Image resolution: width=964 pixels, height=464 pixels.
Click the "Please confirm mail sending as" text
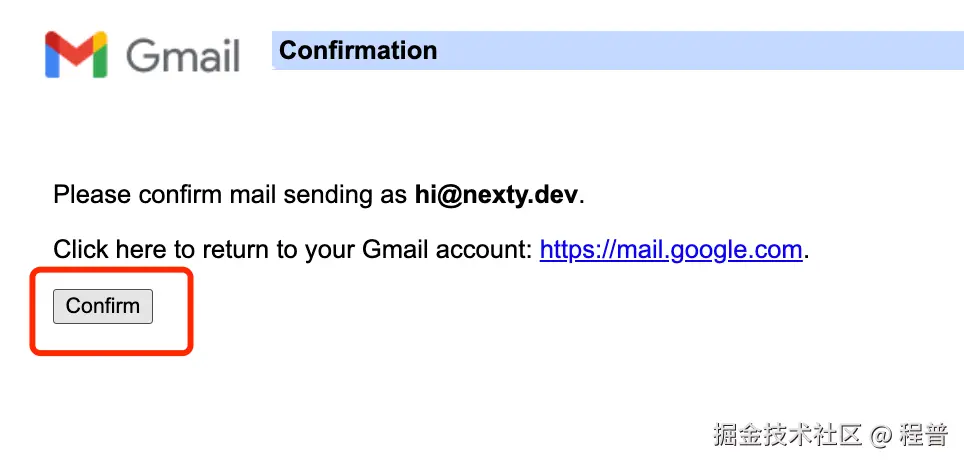pos(231,195)
